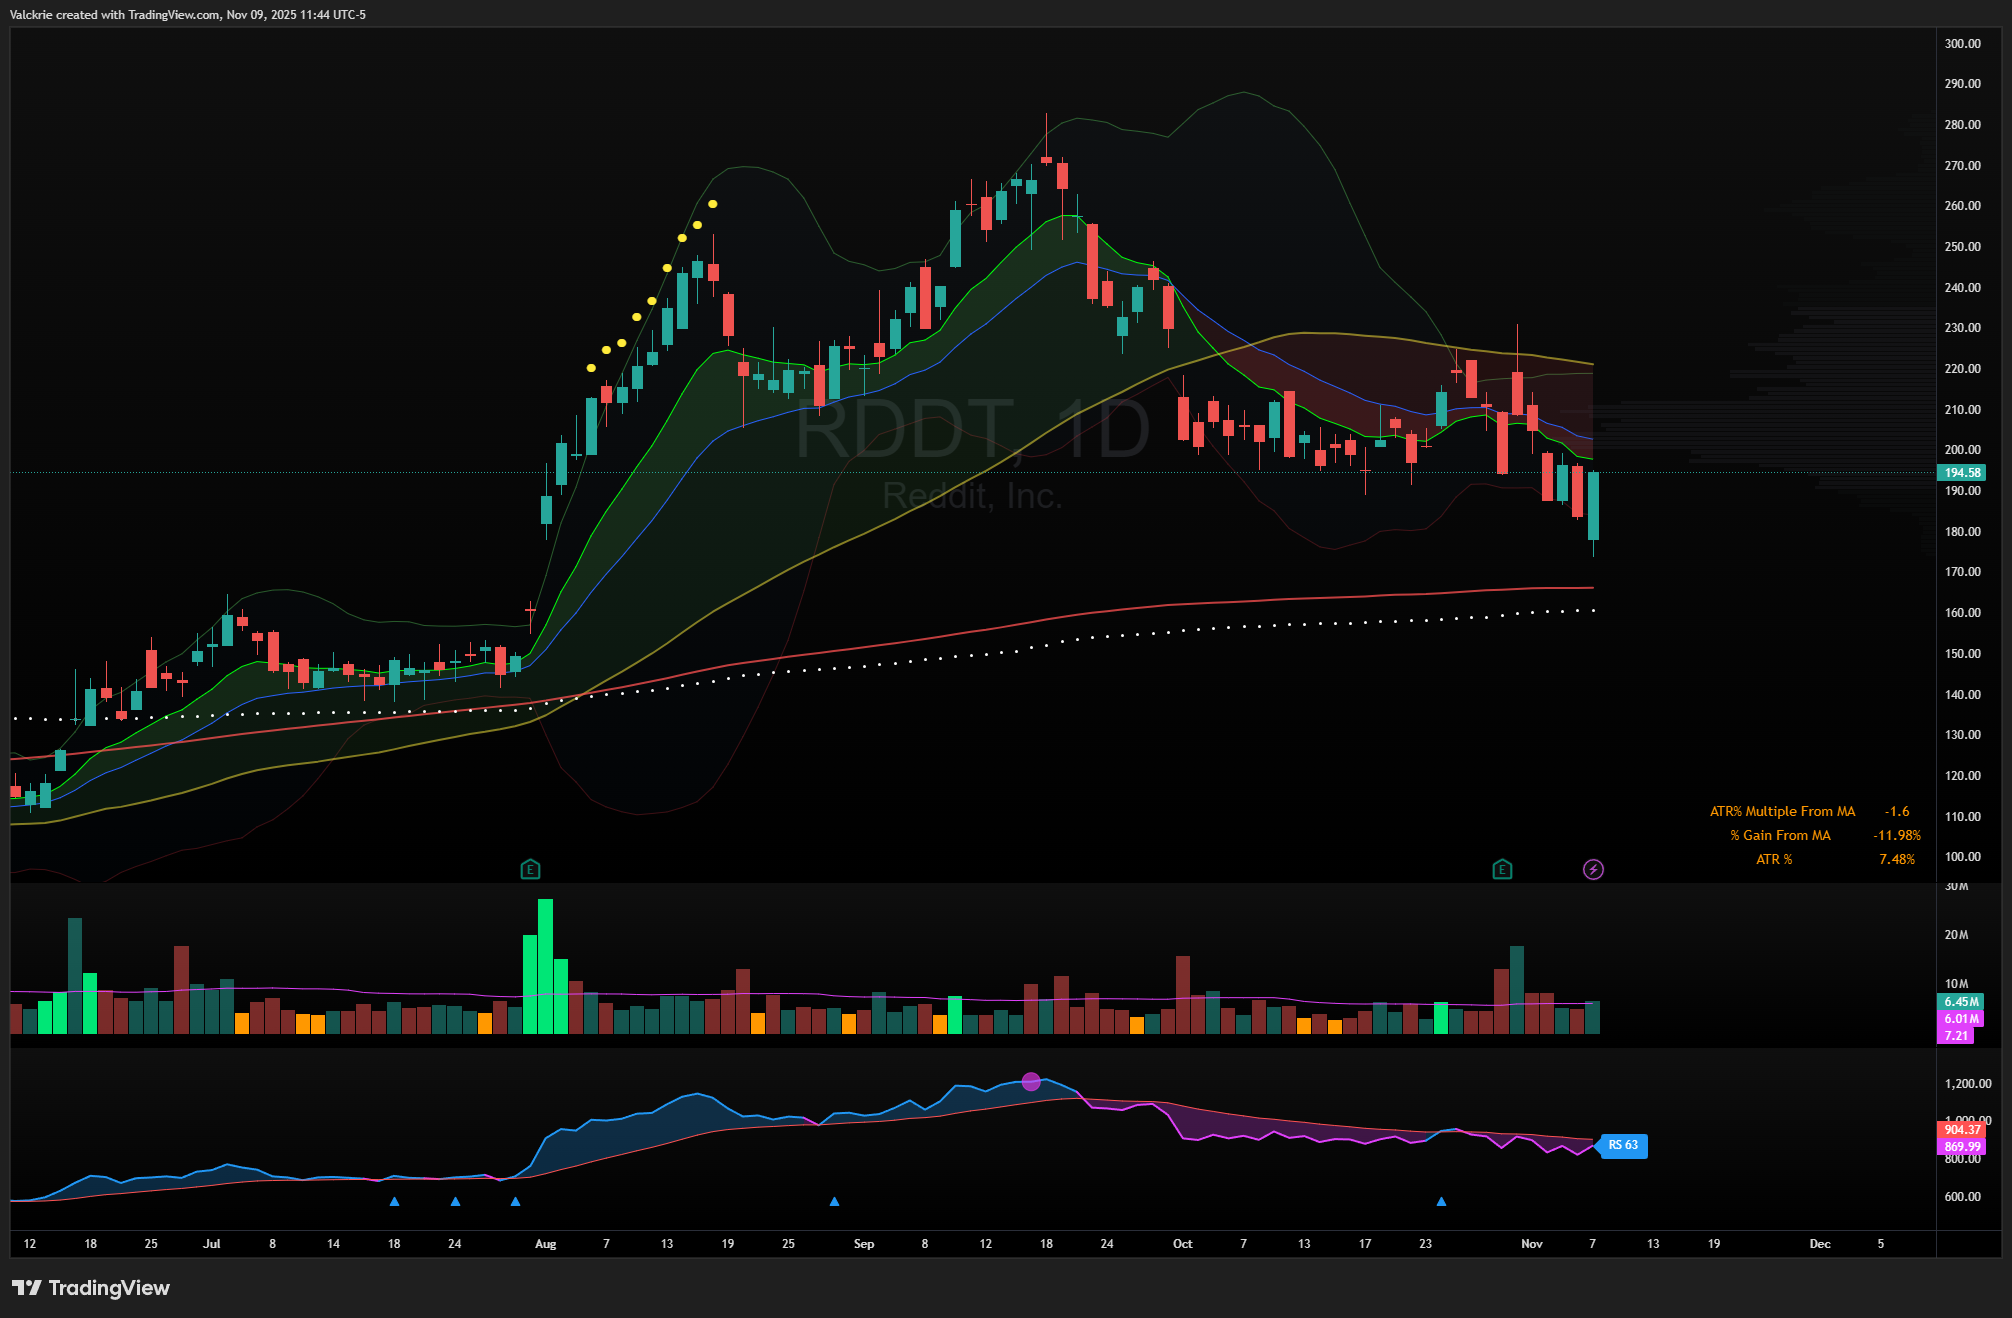Click the earnings E icon near August
This screenshot has width=2012, height=1318.
(530, 869)
